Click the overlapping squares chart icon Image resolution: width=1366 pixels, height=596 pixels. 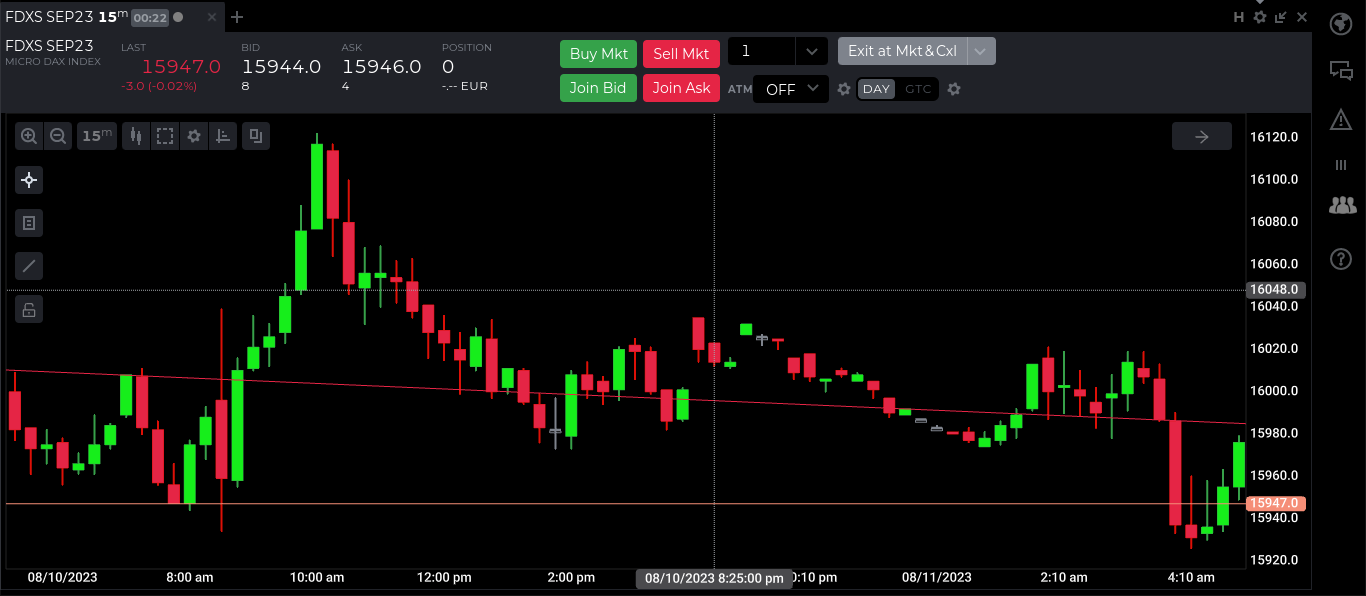point(256,136)
